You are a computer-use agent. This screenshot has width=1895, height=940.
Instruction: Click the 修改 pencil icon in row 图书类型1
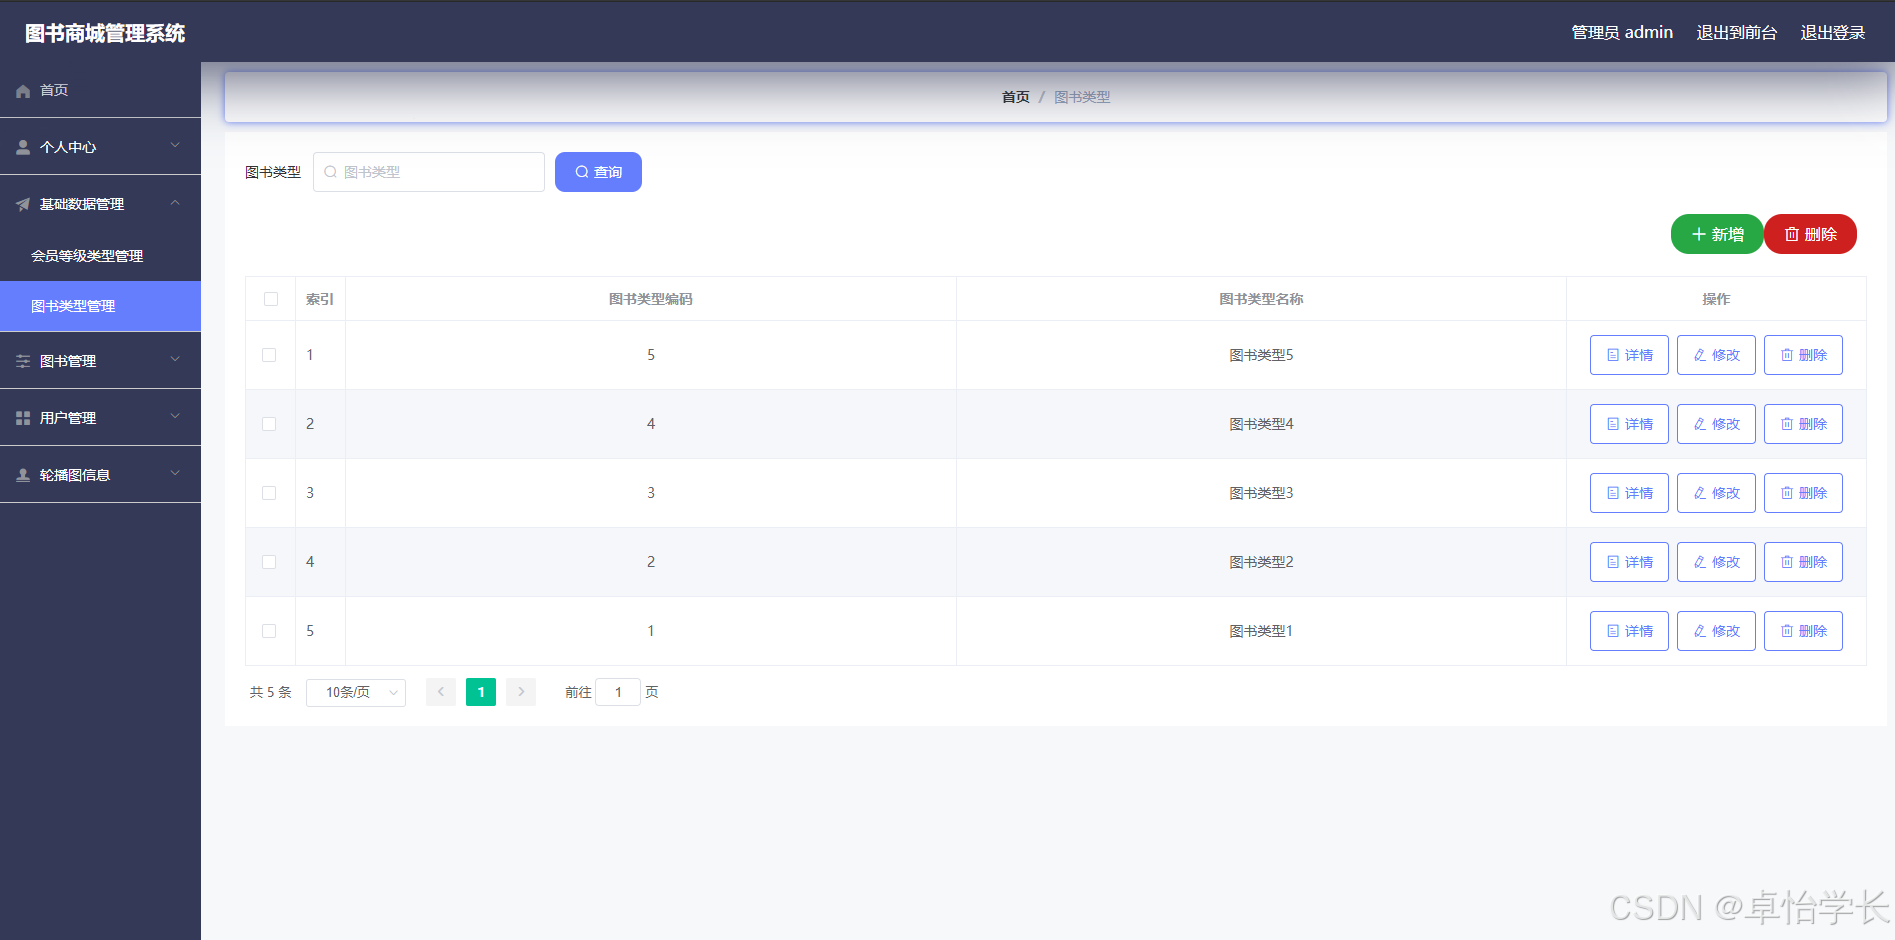click(1700, 631)
